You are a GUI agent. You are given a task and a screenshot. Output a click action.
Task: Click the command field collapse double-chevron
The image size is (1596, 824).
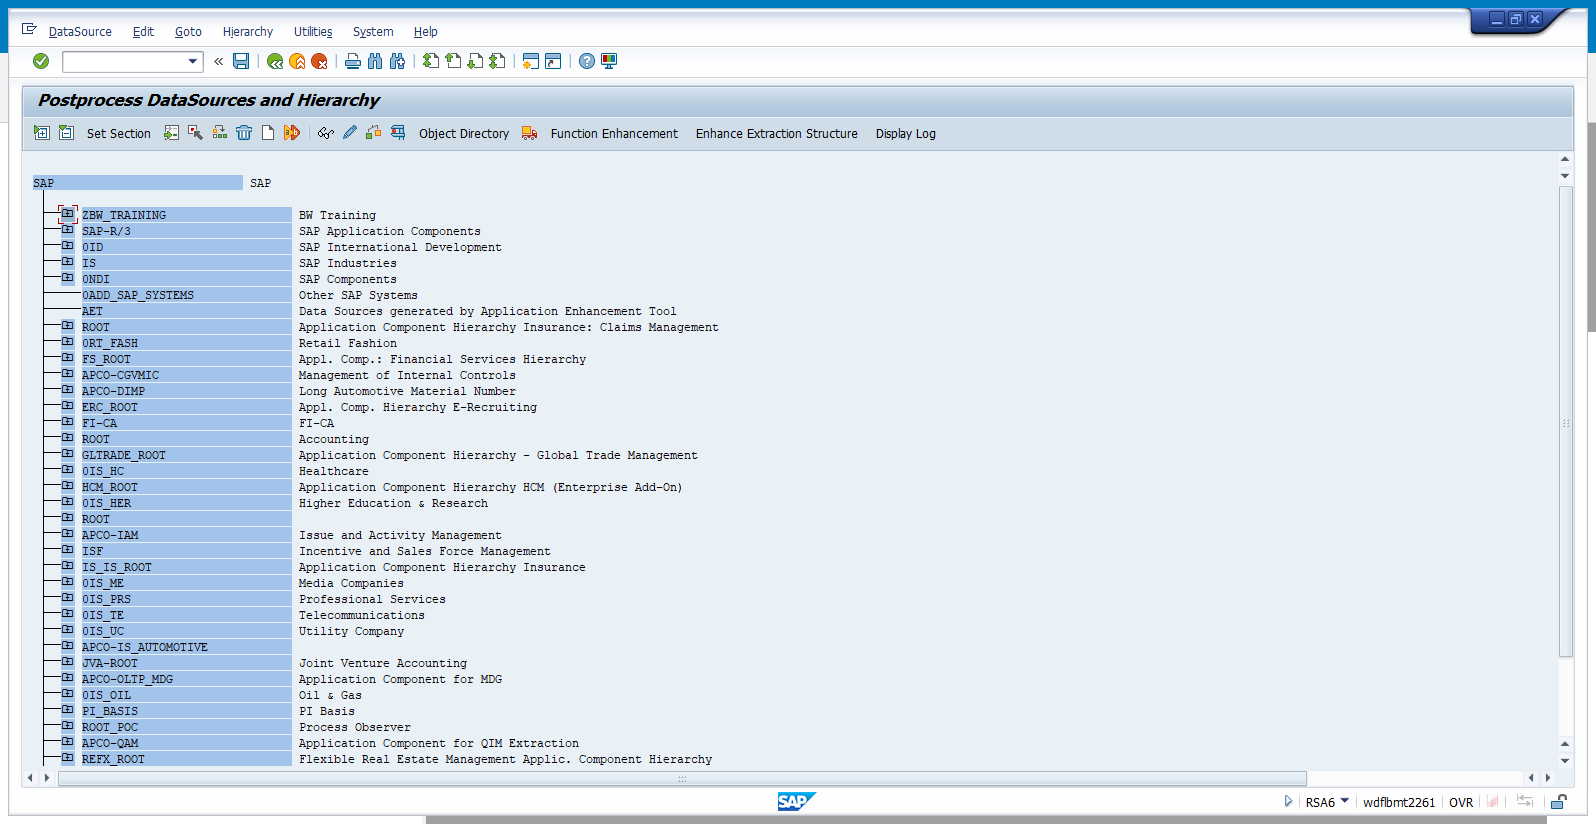coord(218,61)
